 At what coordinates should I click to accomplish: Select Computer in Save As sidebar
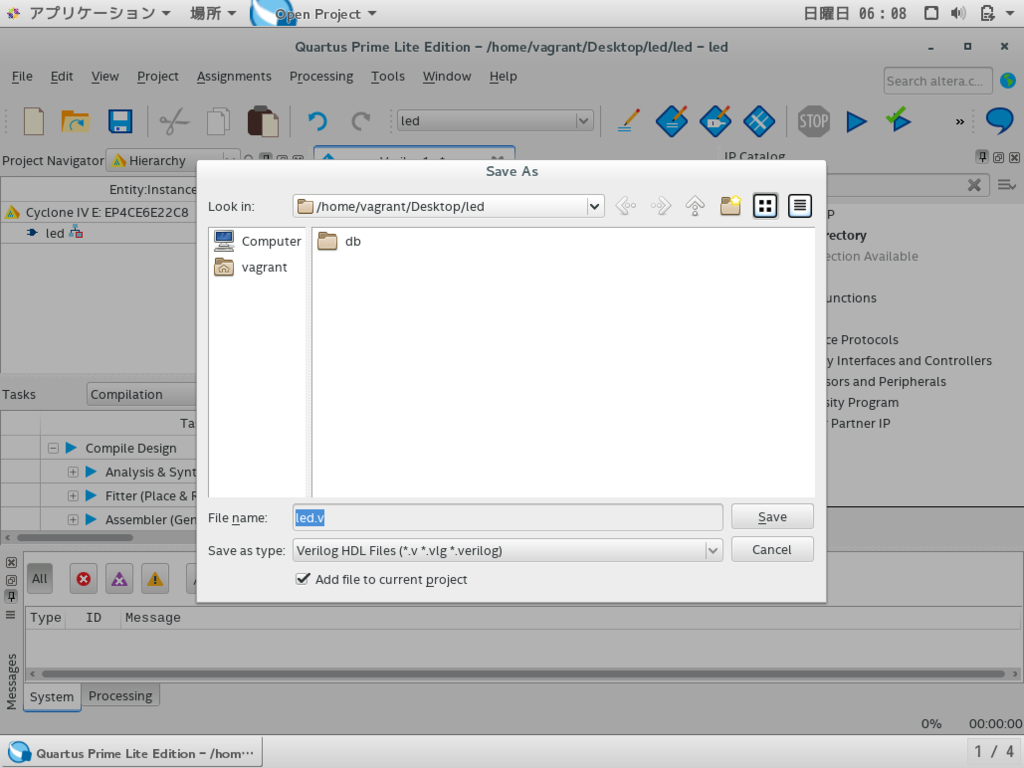[257, 241]
